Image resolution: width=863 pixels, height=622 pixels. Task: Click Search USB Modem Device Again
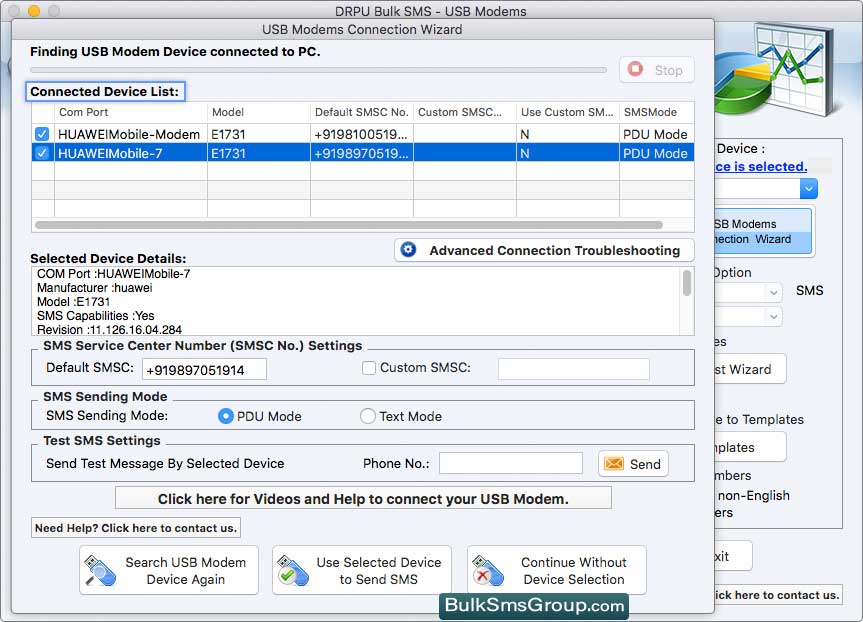[x=169, y=570]
